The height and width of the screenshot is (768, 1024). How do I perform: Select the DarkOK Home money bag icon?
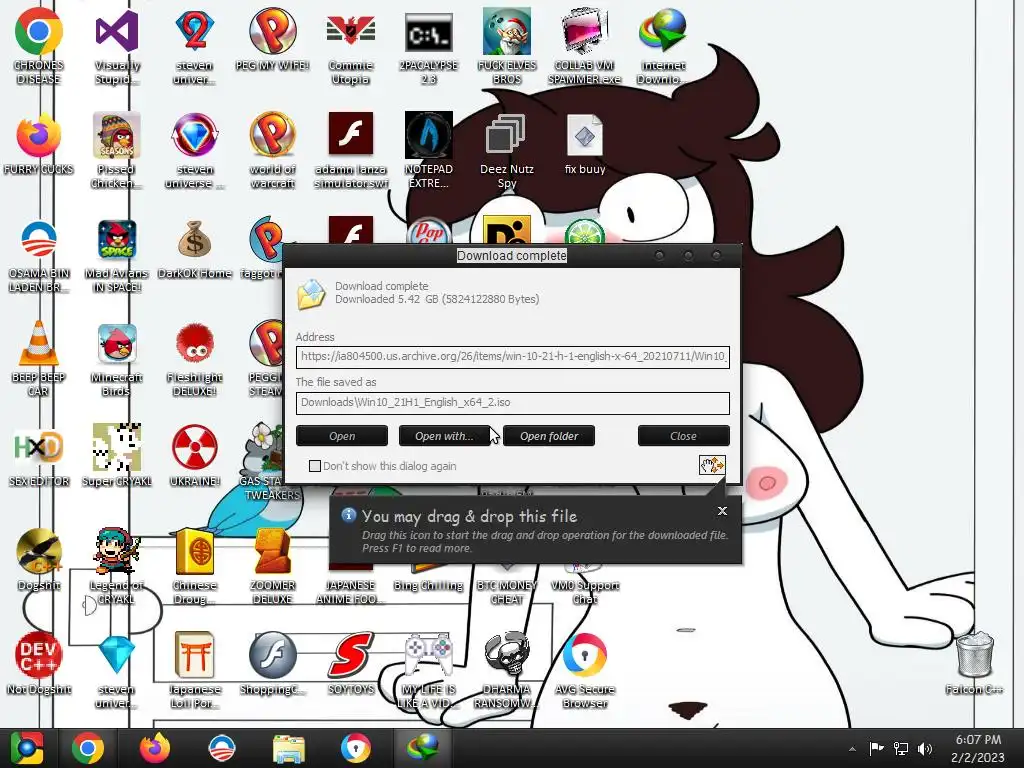point(195,249)
